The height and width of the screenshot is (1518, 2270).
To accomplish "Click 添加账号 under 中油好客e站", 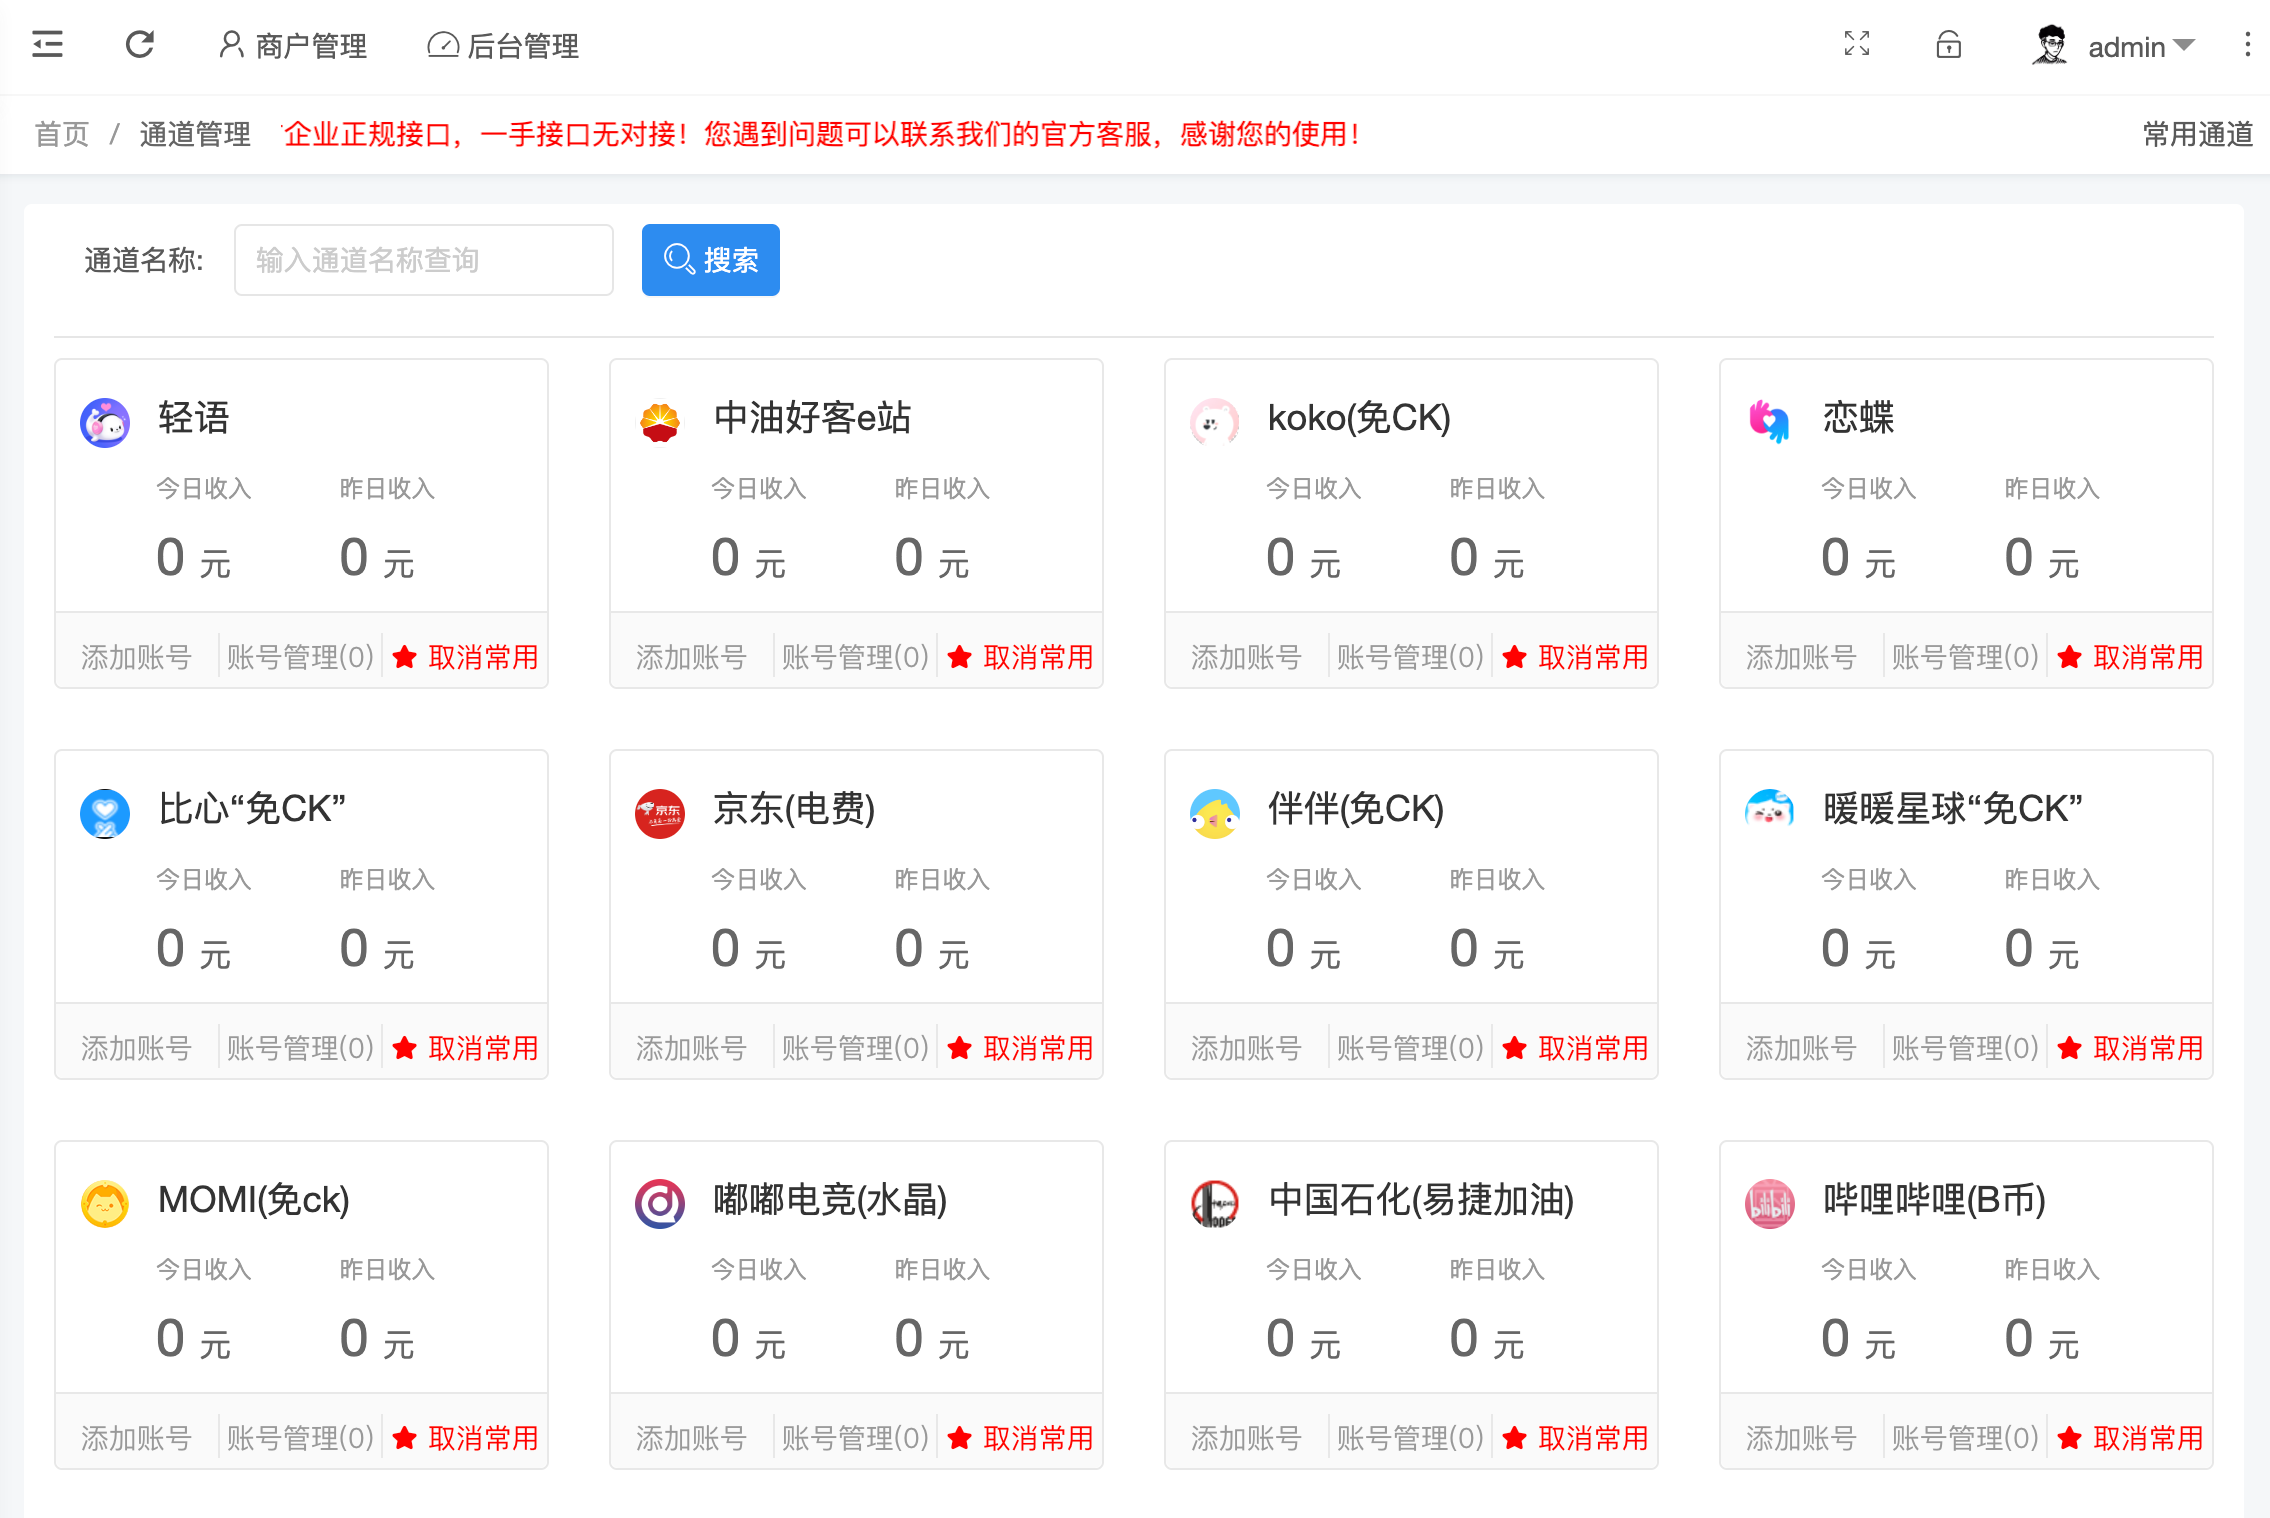I will [691, 657].
